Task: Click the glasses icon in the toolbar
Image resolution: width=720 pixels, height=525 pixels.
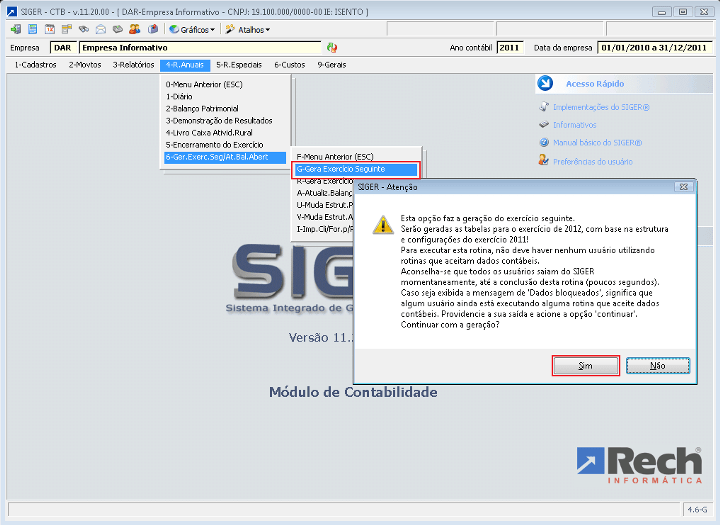Action: [84, 29]
